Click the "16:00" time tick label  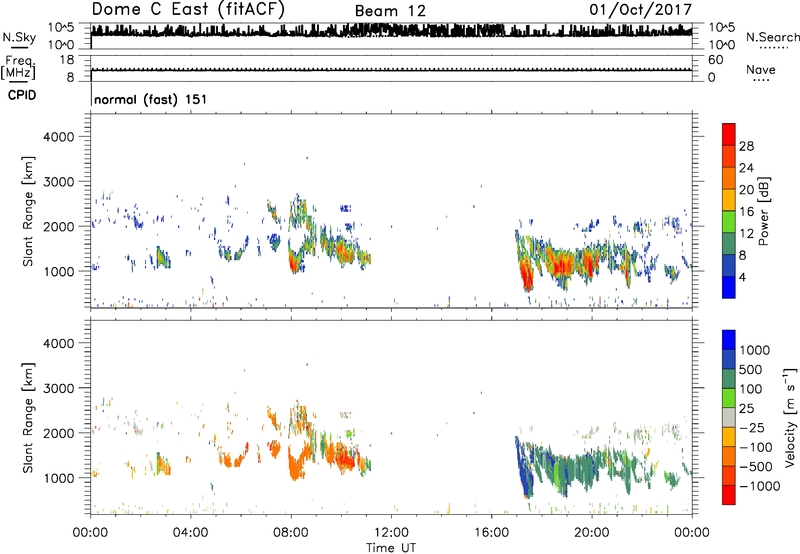[491, 533]
